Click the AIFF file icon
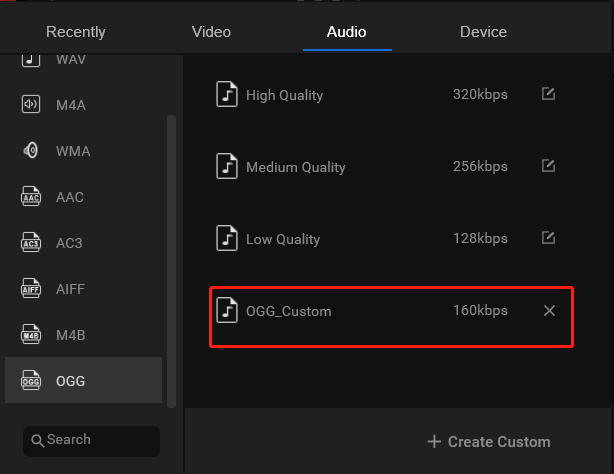 (31, 288)
